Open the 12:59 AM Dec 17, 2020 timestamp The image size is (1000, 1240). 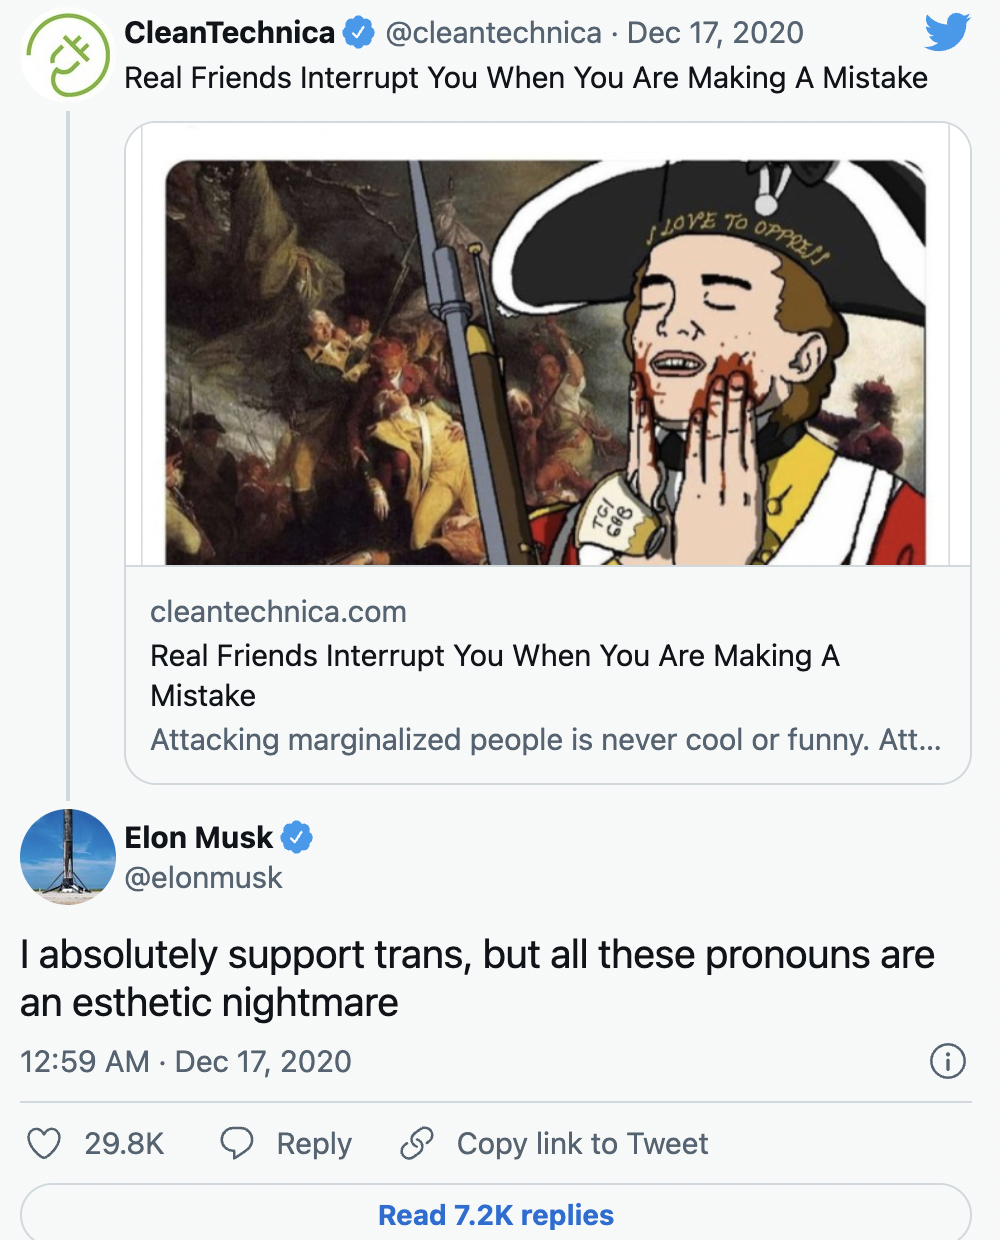pos(186,1061)
